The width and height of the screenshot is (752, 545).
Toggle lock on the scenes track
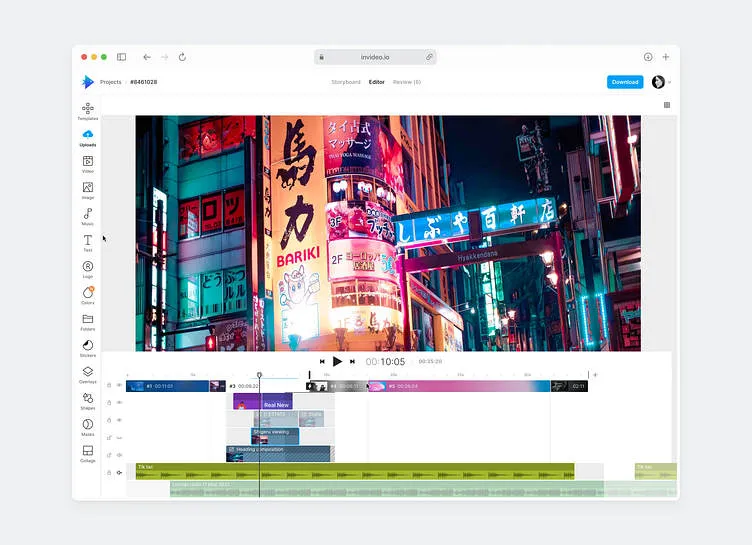[x=109, y=385]
